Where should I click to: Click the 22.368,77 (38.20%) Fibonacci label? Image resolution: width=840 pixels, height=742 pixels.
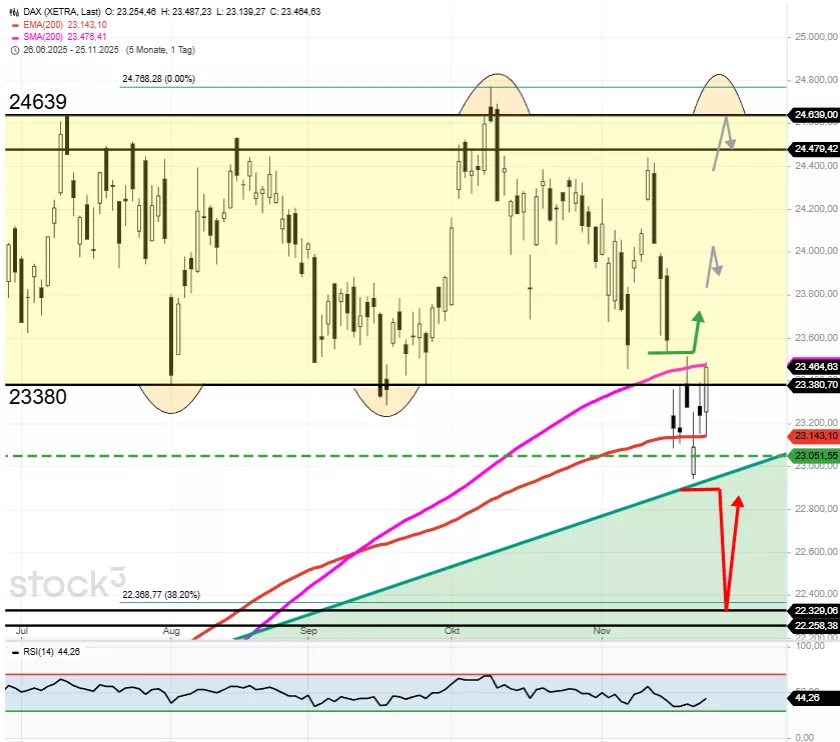[161, 595]
